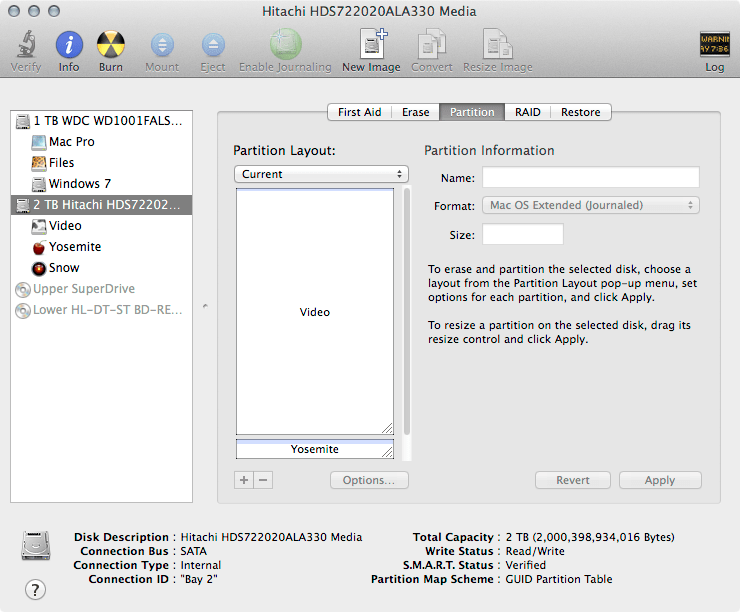The height and width of the screenshot is (612, 740).
Task: Switch to the Erase tab
Action: click(416, 112)
